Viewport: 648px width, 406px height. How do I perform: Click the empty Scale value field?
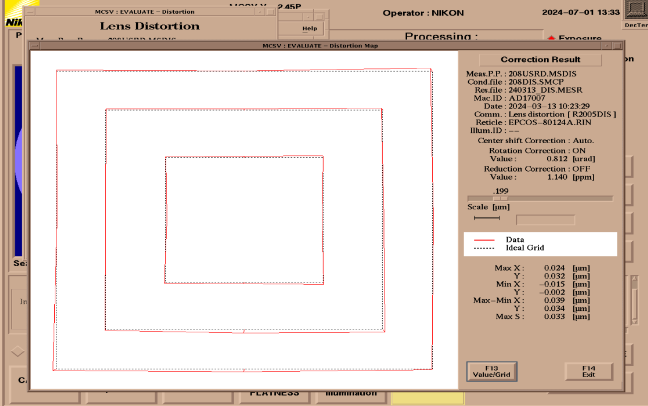(545, 219)
